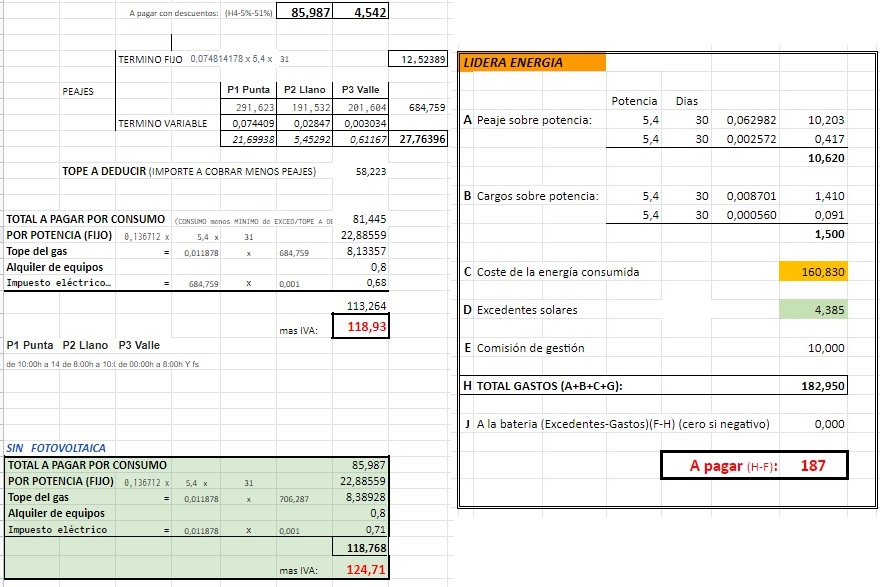Select the bold 10,620 subtotal cell
Image resolution: width=893 pixels, height=587 pixels.
813,158
